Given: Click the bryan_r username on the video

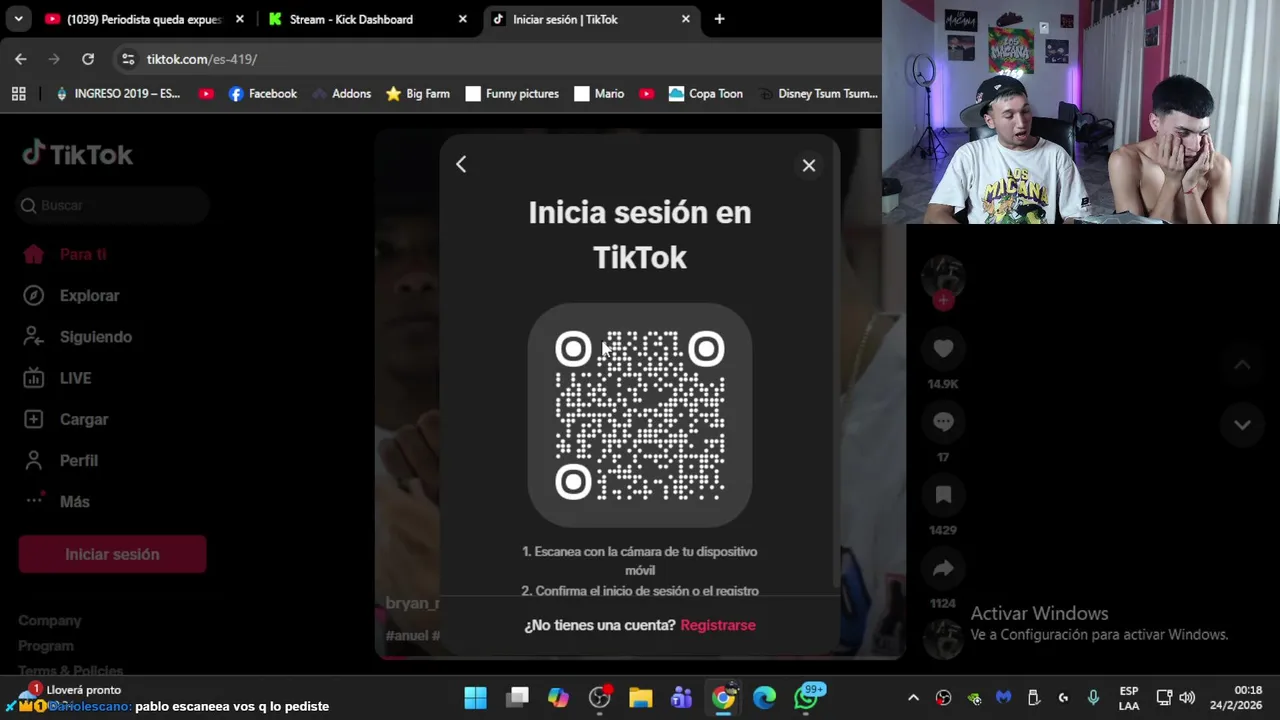Looking at the screenshot, I should (x=412, y=603).
